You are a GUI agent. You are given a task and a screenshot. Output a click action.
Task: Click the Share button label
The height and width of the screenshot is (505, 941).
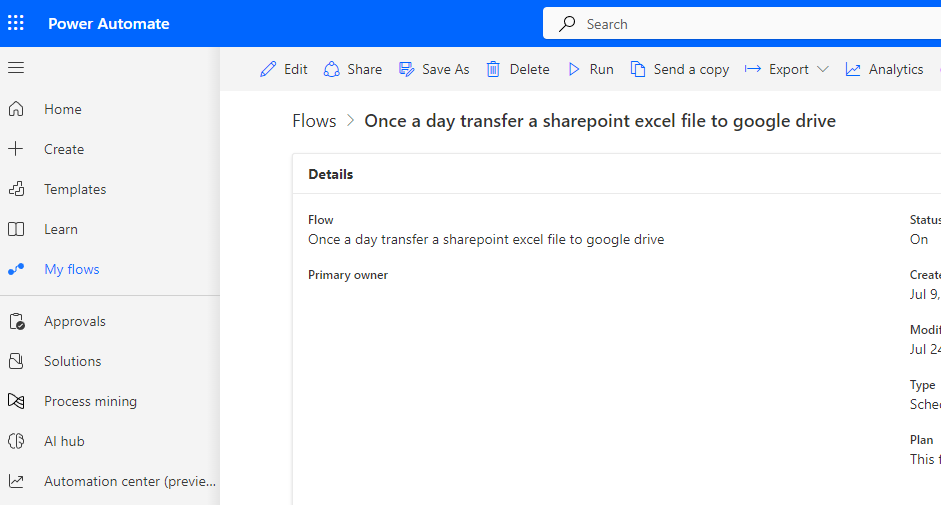(364, 69)
